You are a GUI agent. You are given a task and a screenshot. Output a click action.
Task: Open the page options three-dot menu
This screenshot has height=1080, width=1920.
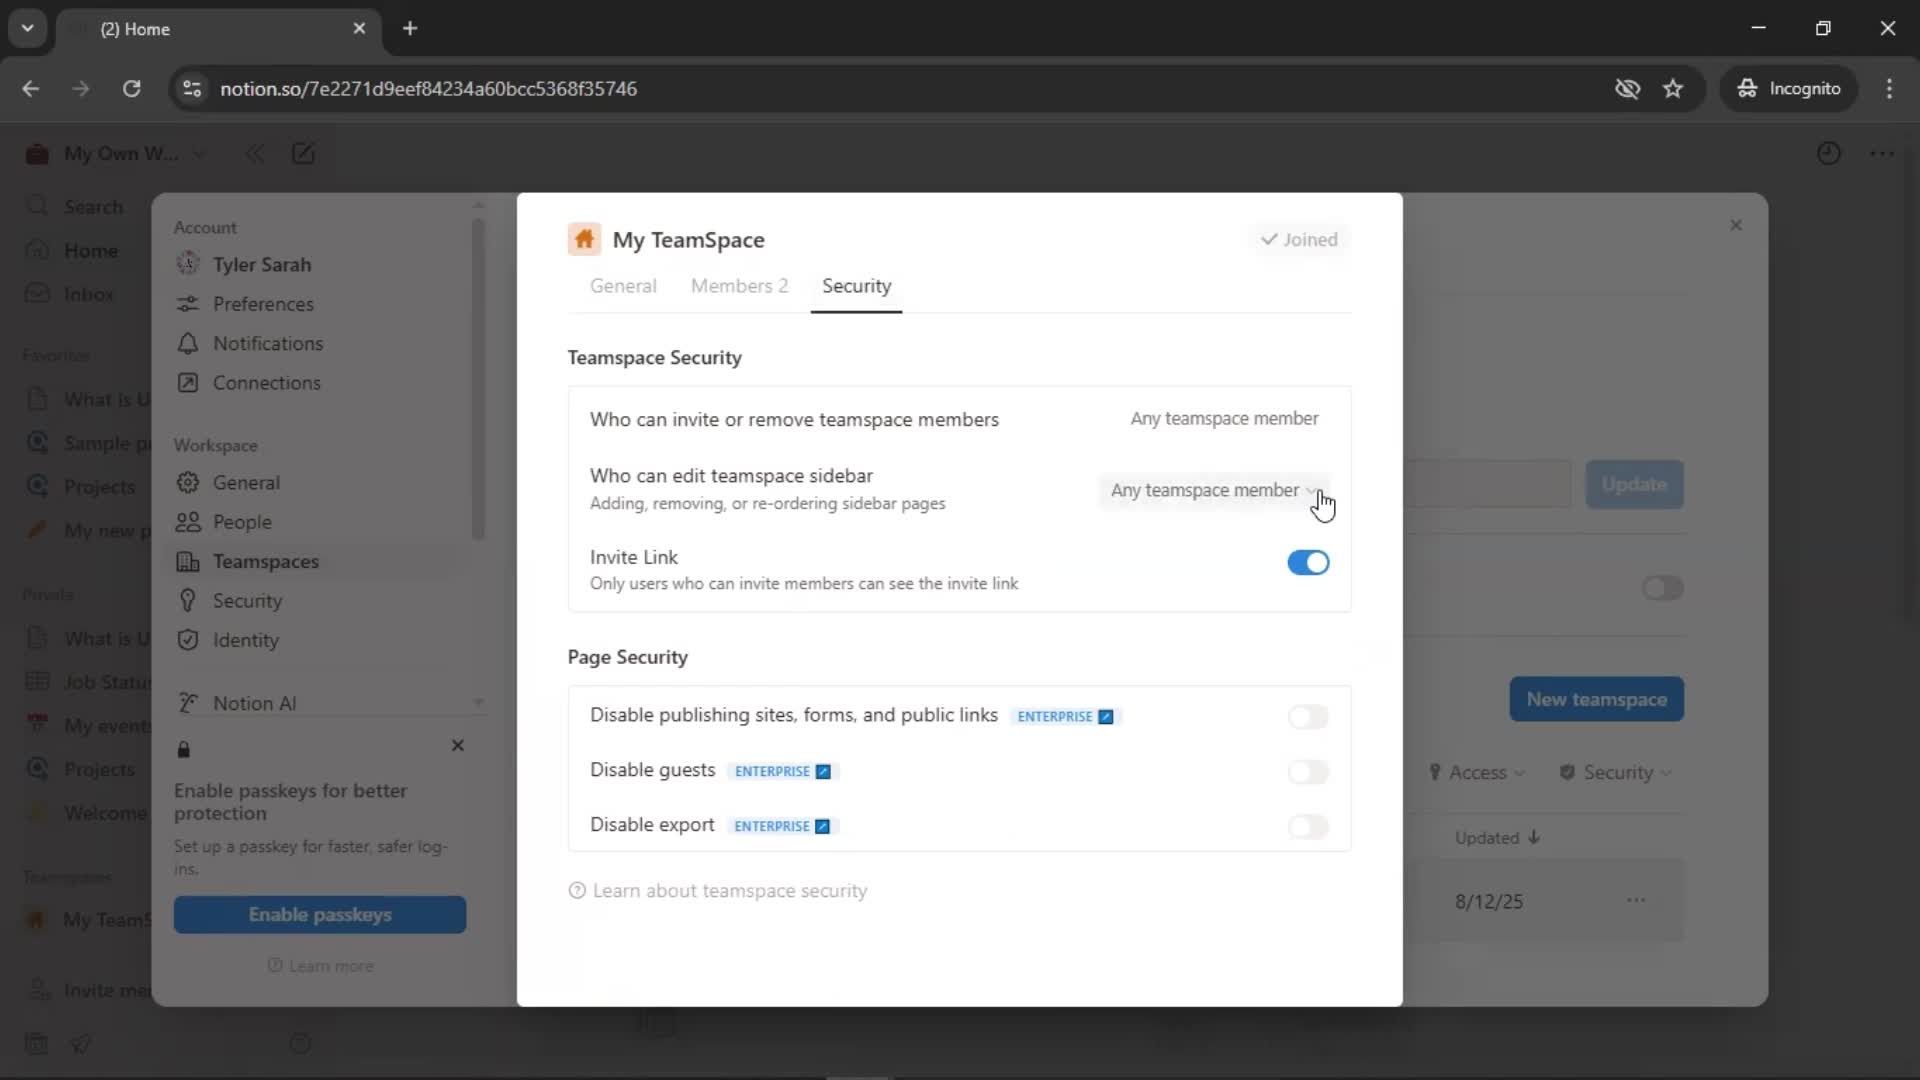(x=1882, y=154)
